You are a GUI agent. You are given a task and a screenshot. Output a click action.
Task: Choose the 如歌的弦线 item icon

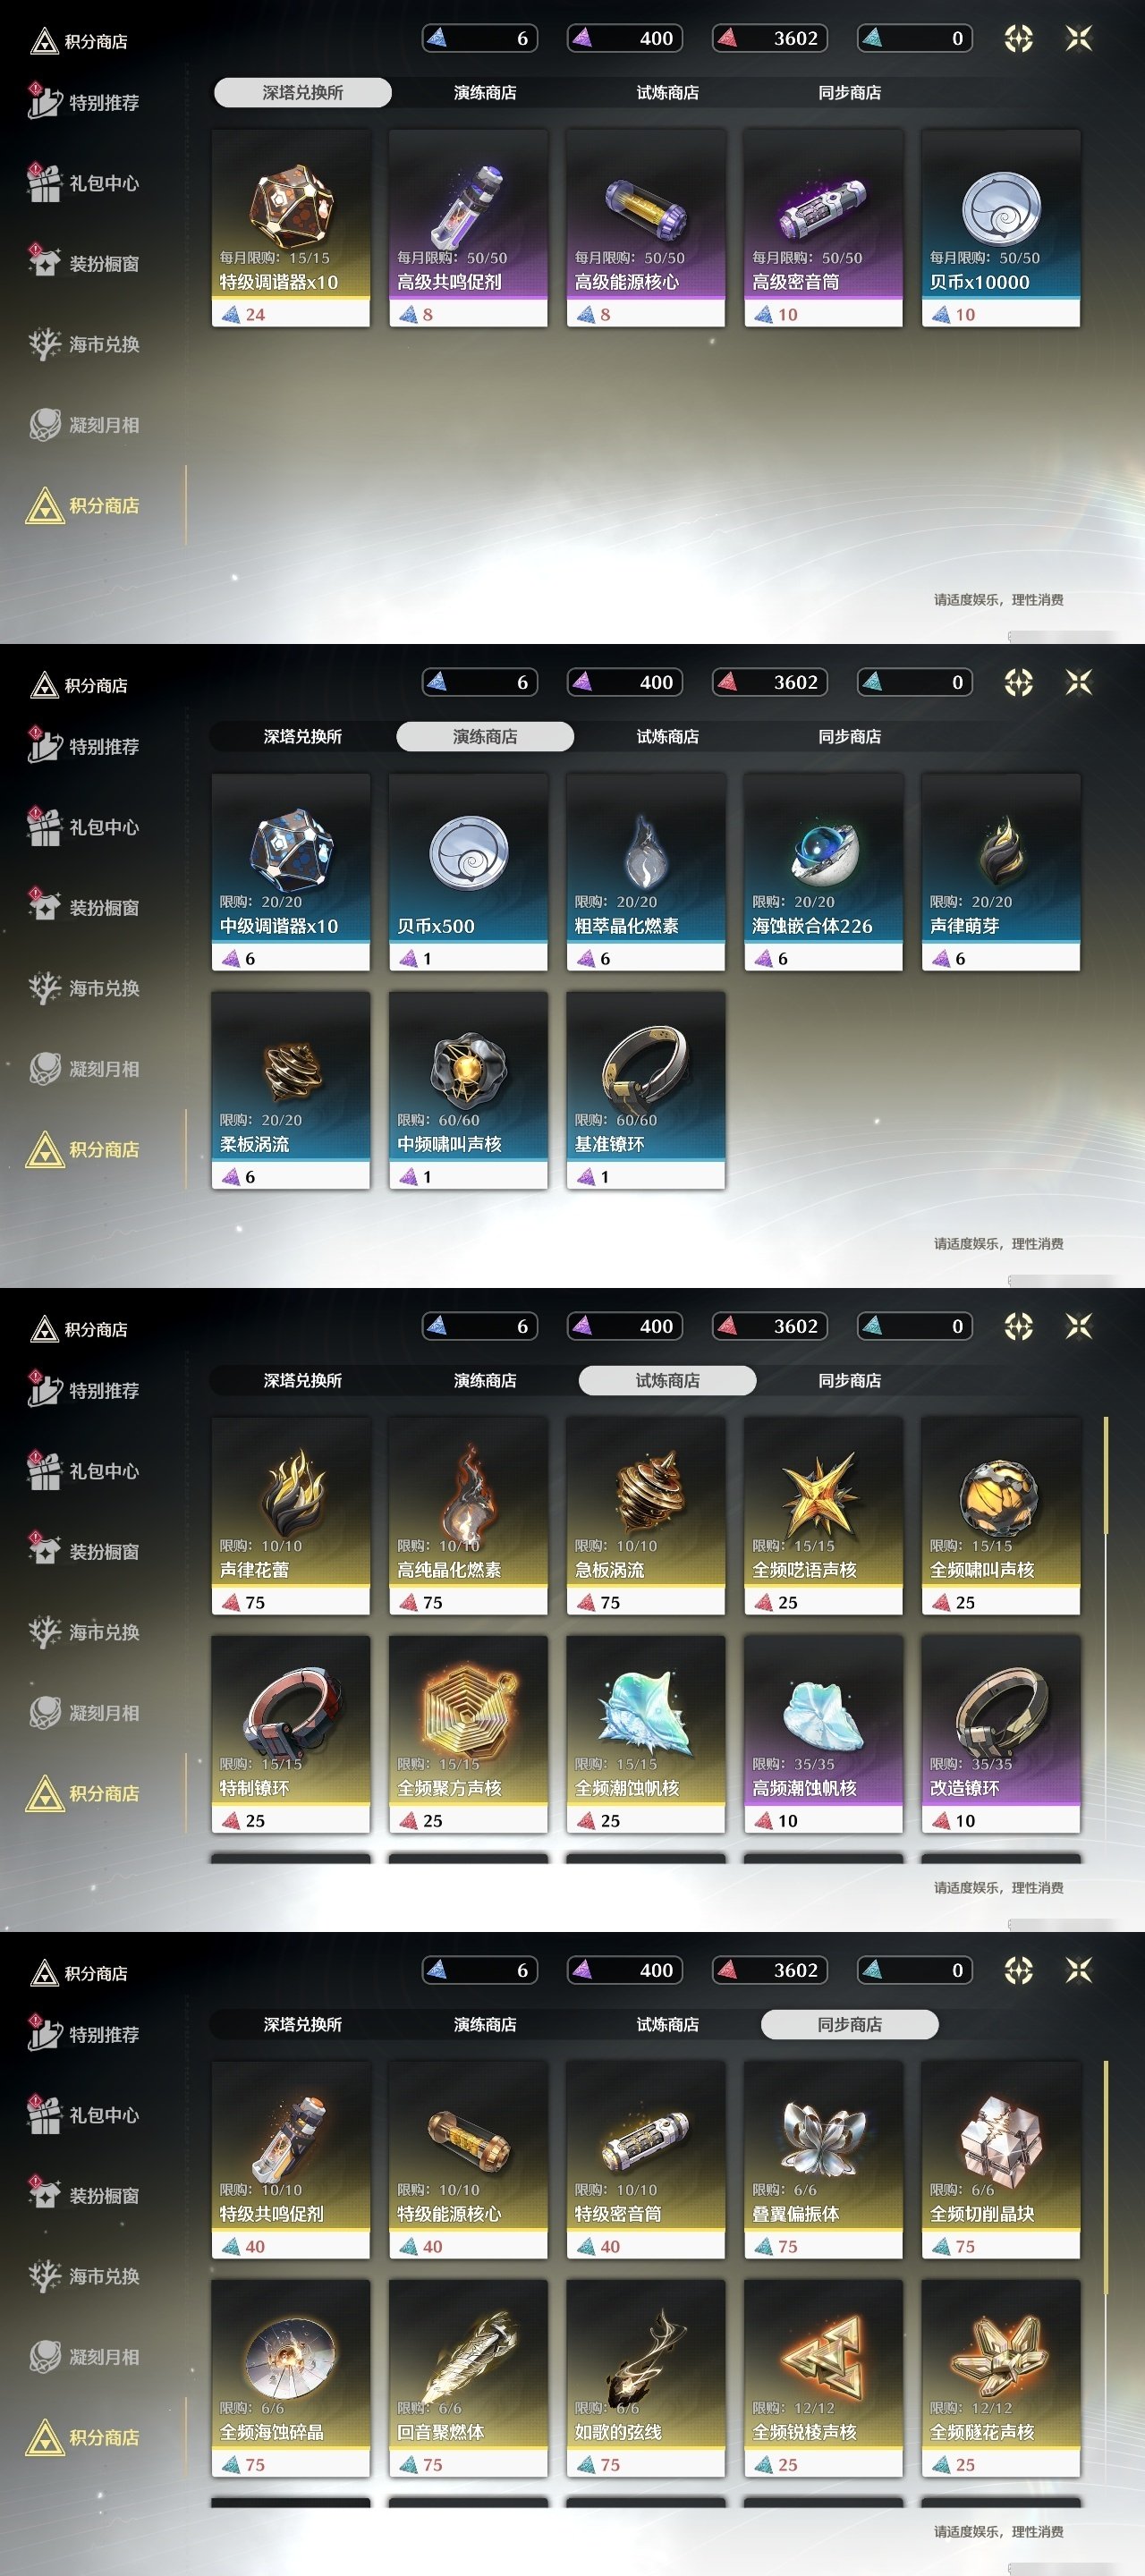[x=645, y=2358]
